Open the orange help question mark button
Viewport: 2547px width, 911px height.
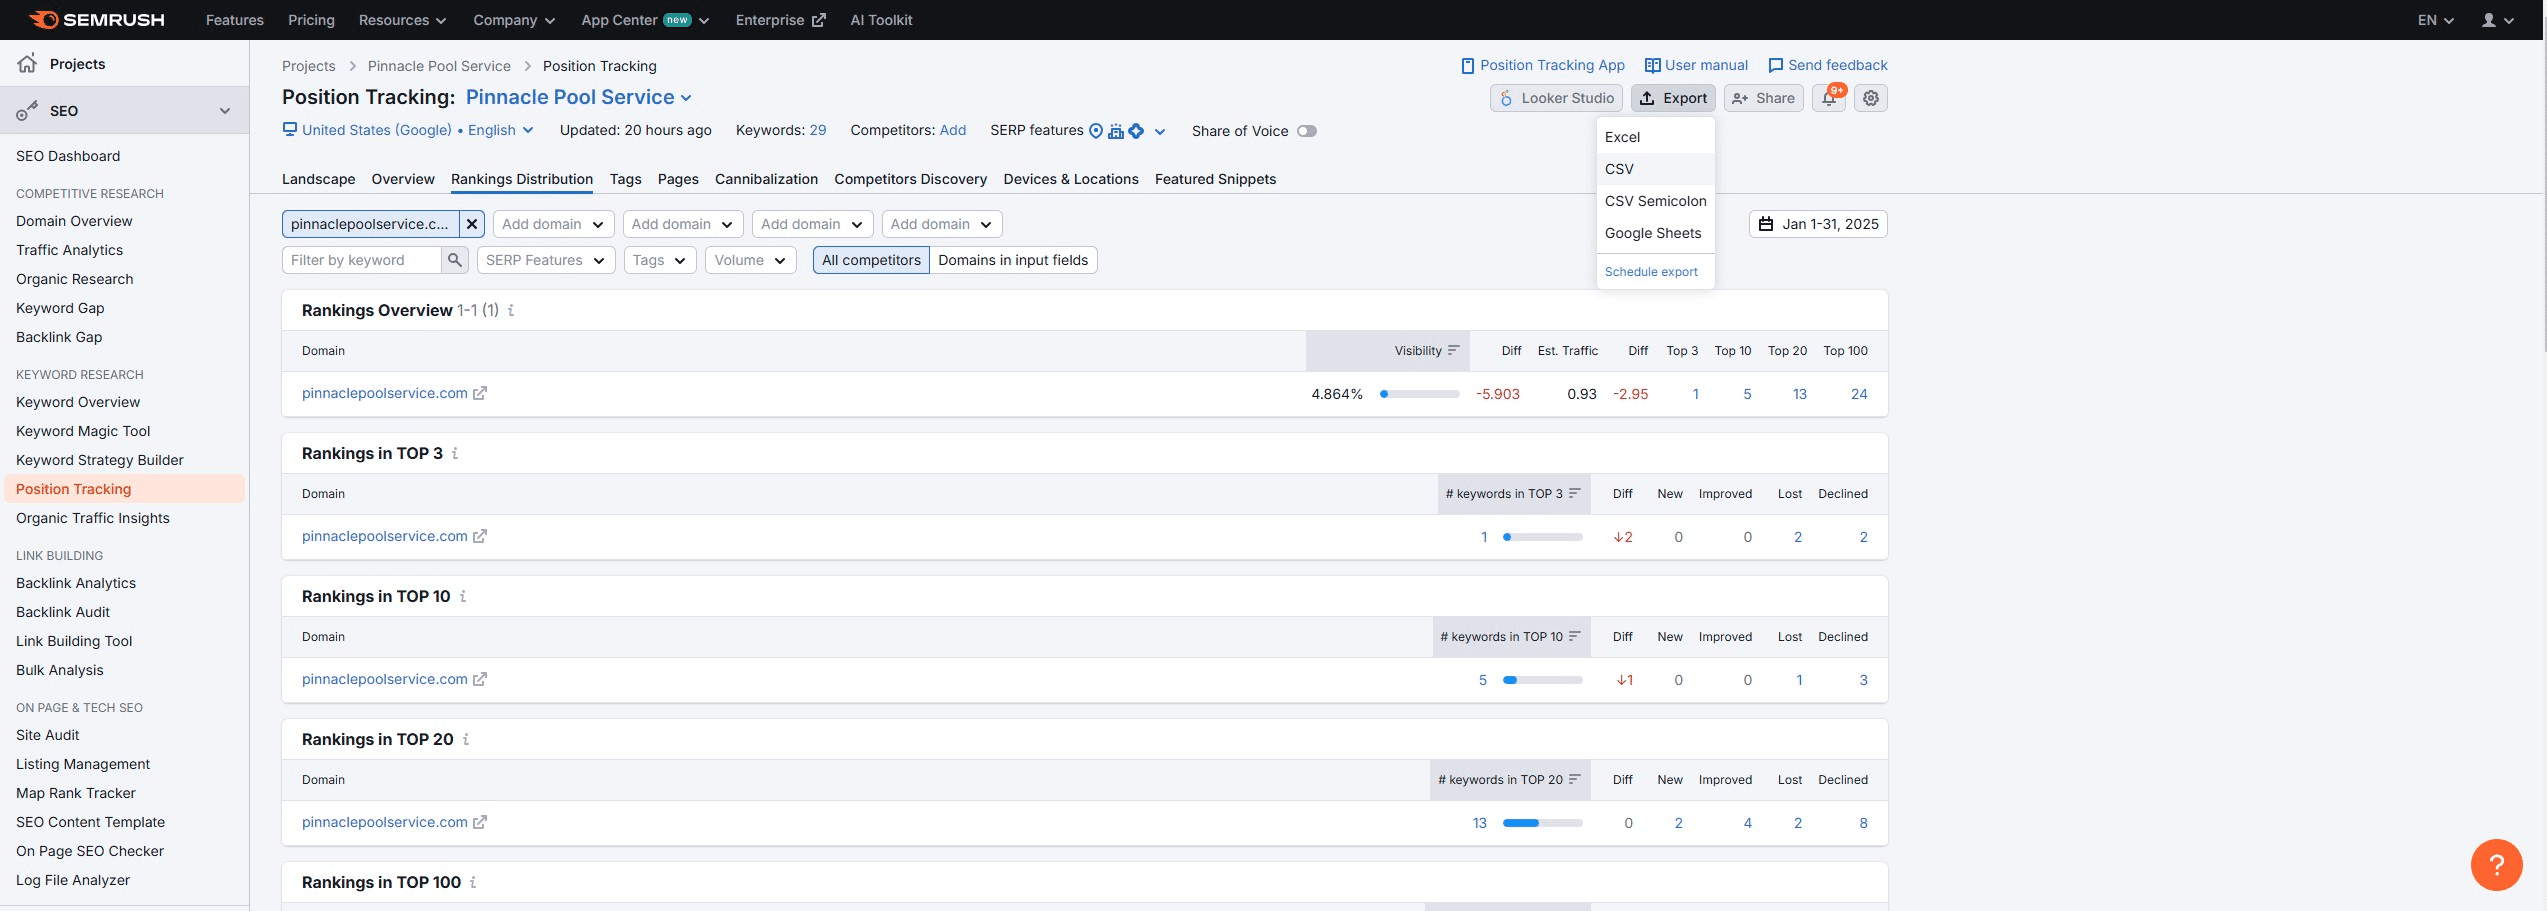pos(2495,864)
